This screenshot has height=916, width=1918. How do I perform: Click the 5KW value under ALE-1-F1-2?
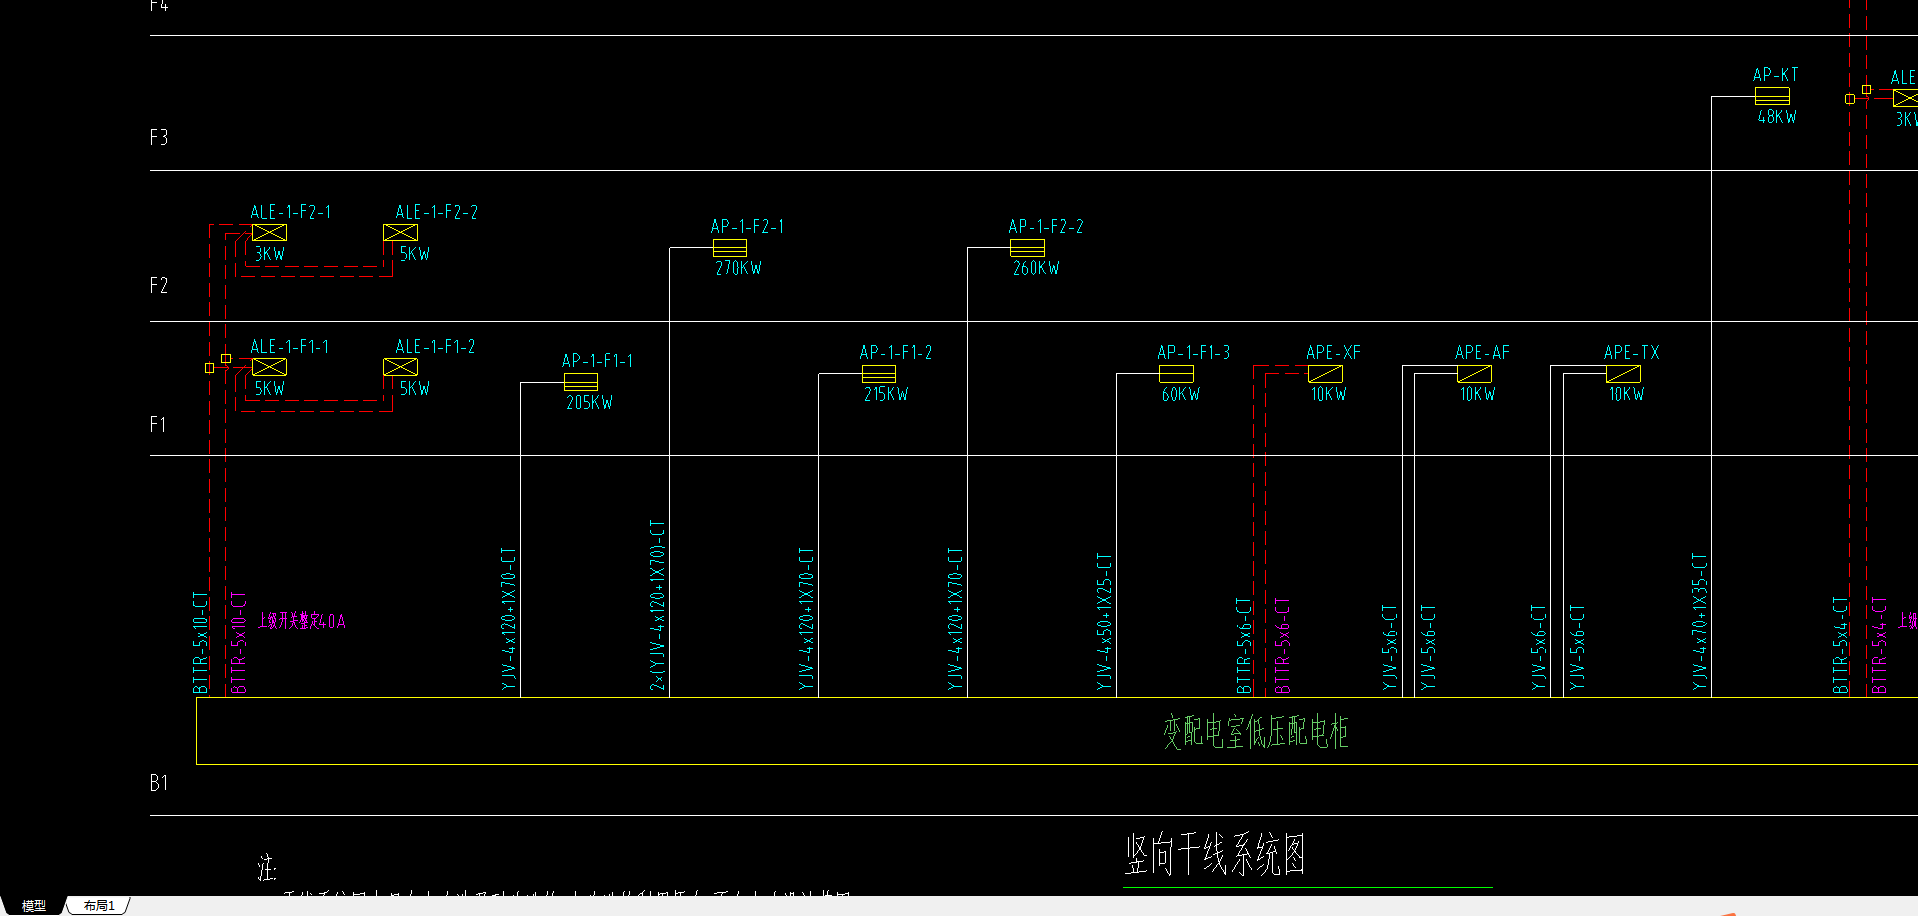[415, 388]
